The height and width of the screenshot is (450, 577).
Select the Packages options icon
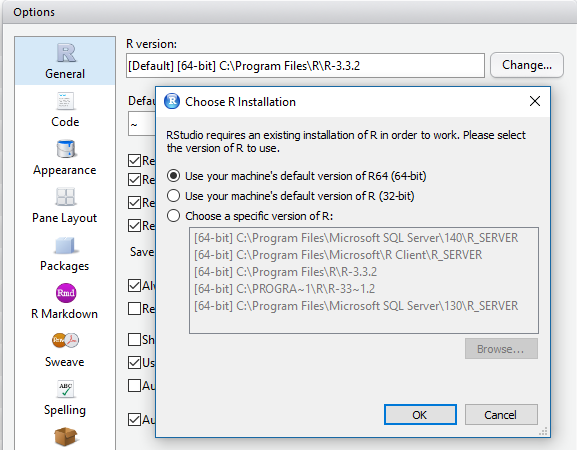[x=66, y=245]
